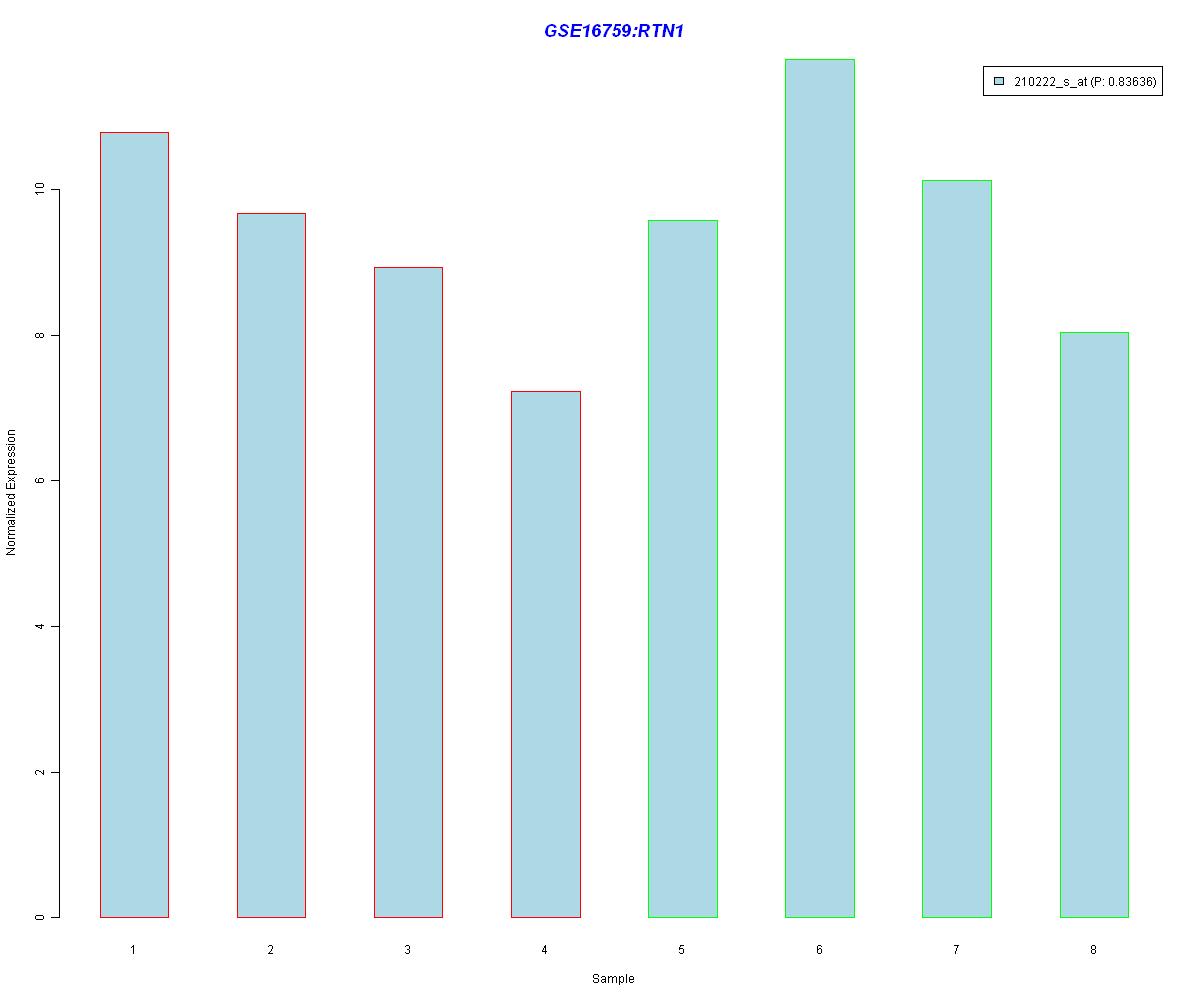Click the x-axis tick label 8
Image resolution: width=1200 pixels, height=1000 pixels.
pos(1093,950)
